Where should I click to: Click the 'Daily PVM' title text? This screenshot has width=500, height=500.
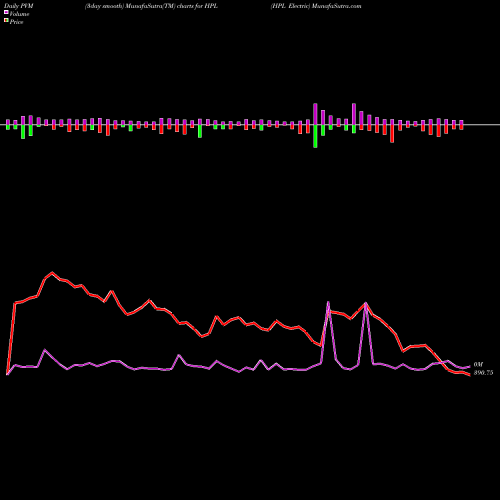[19, 6]
